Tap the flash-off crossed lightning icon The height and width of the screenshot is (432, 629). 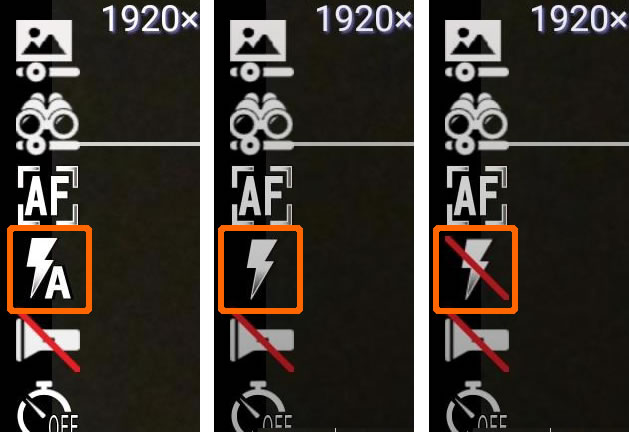(477, 269)
